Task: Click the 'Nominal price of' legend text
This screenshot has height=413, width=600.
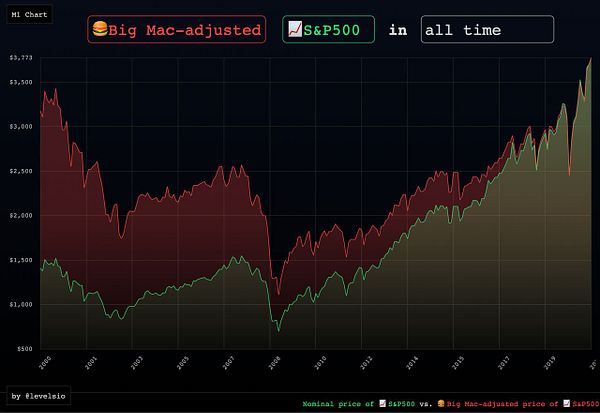Action: point(338,404)
